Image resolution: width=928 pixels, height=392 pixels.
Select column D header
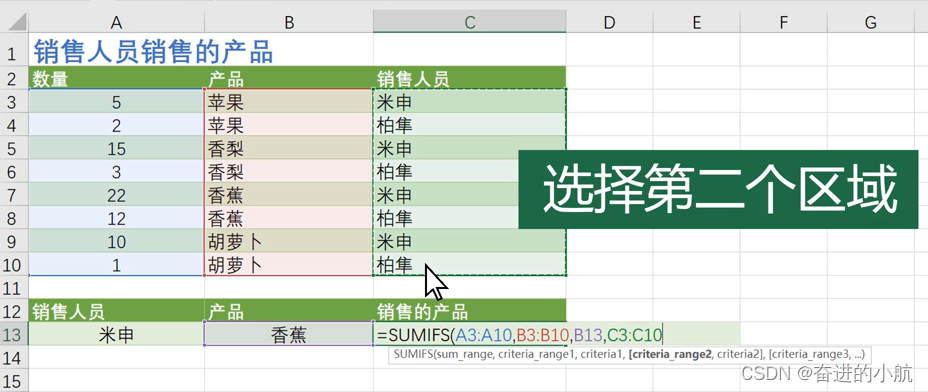pyautogui.click(x=609, y=22)
